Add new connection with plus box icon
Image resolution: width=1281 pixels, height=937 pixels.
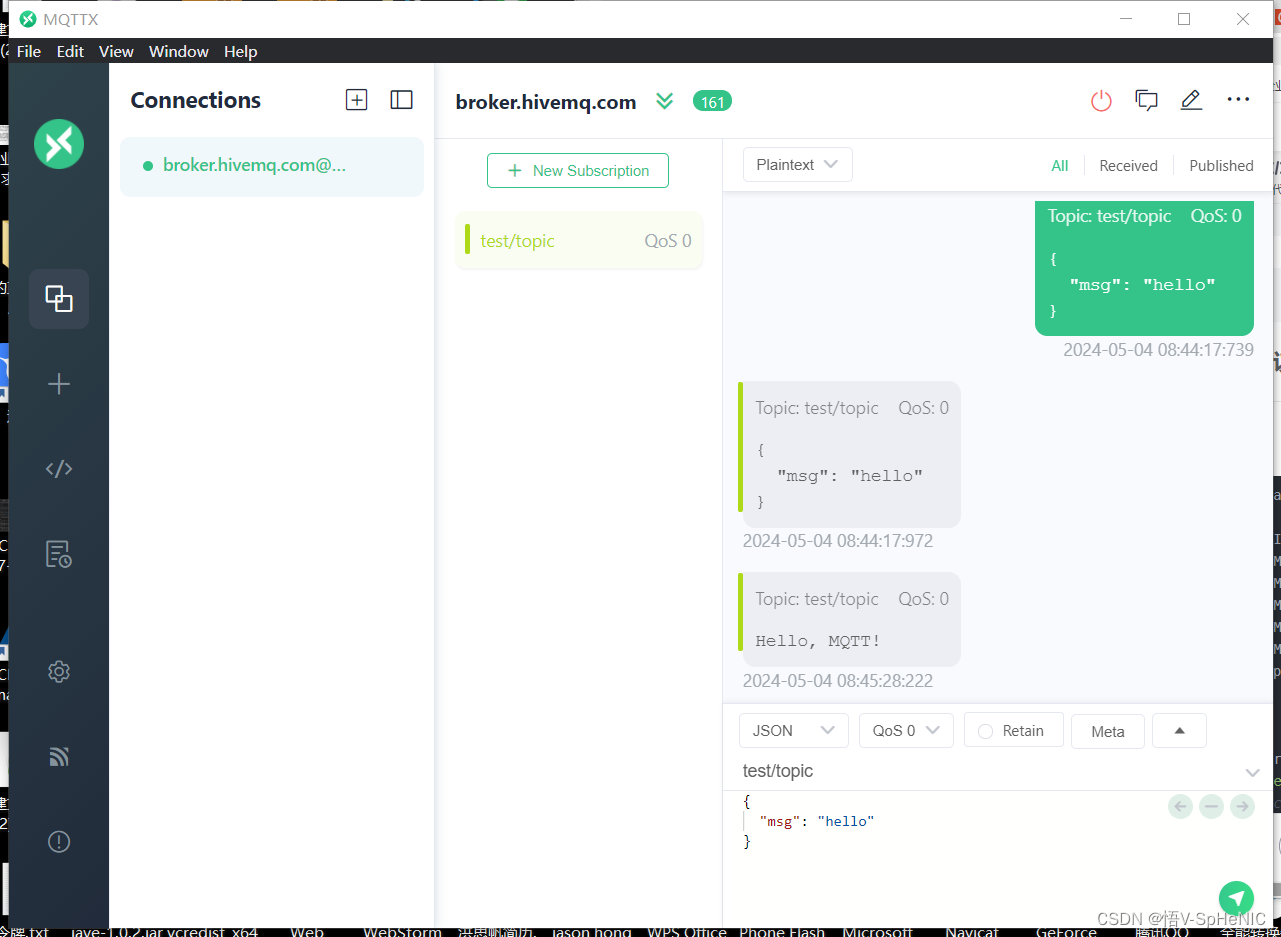point(356,100)
